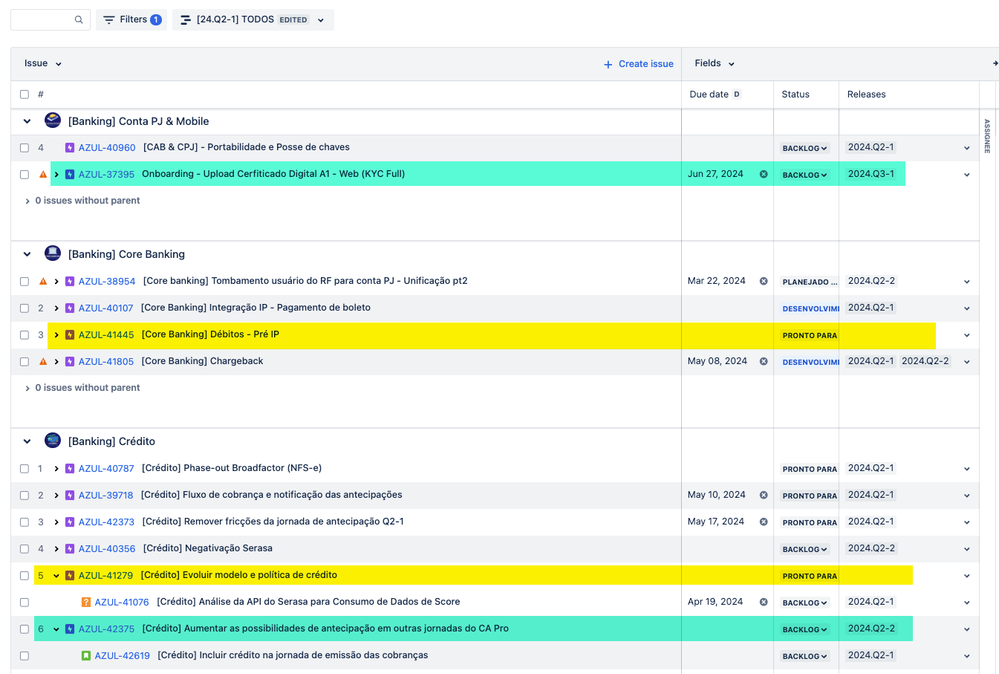
Task: Click the epic icon beside AZUL-41279
Action: tap(70, 576)
